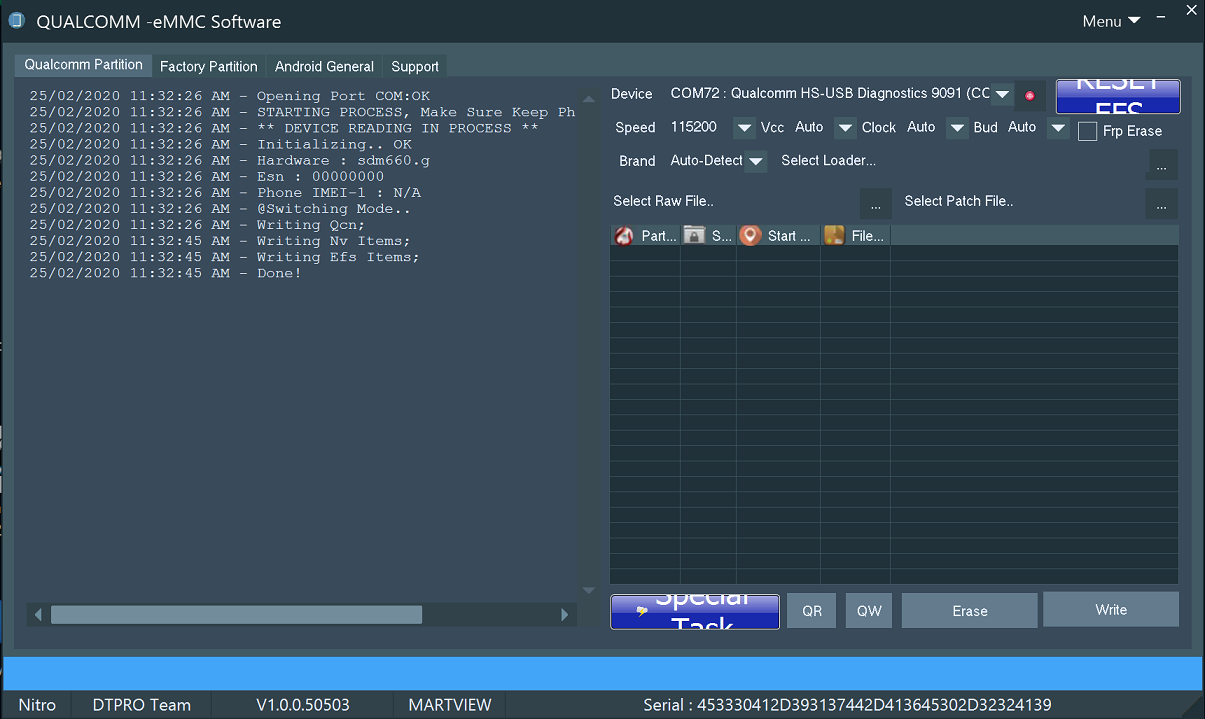The width and height of the screenshot is (1205, 719).
Task: Click the '@Switching Mode..' log line
Action: tap(220, 209)
